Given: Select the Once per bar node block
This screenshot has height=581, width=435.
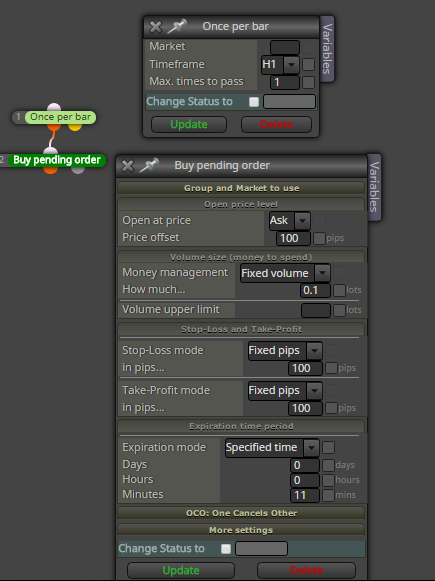Looking at the screenshot, I should (x=60, y=117).
